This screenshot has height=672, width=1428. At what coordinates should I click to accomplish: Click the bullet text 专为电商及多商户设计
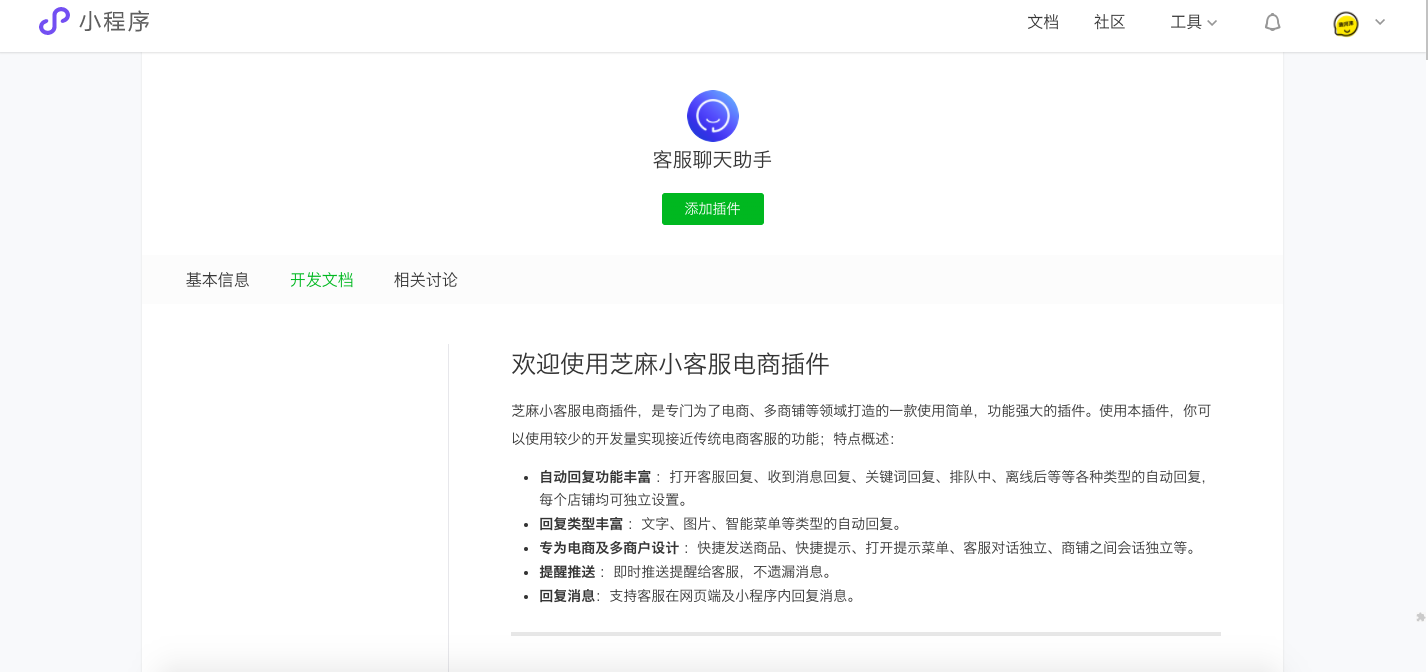point(609,548)
